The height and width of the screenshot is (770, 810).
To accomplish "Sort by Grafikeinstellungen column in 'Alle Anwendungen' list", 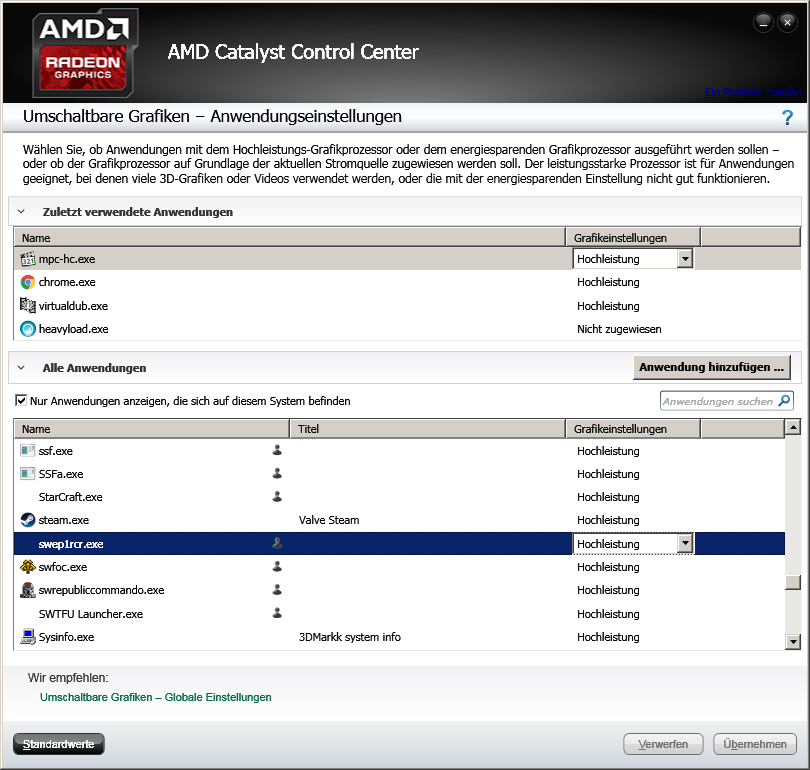I will 633,429.
